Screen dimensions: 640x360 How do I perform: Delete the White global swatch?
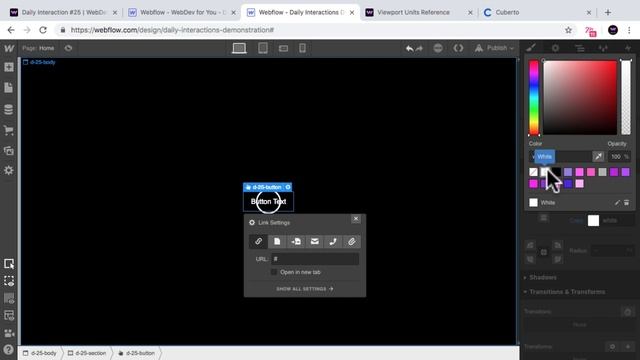tap(627, 202)
